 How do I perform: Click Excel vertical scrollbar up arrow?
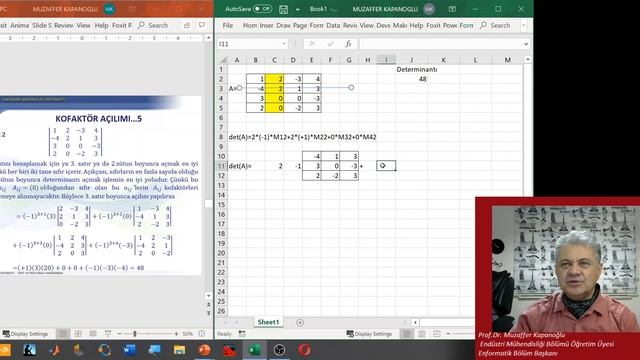pyautogui.click(x=528, y=60)
